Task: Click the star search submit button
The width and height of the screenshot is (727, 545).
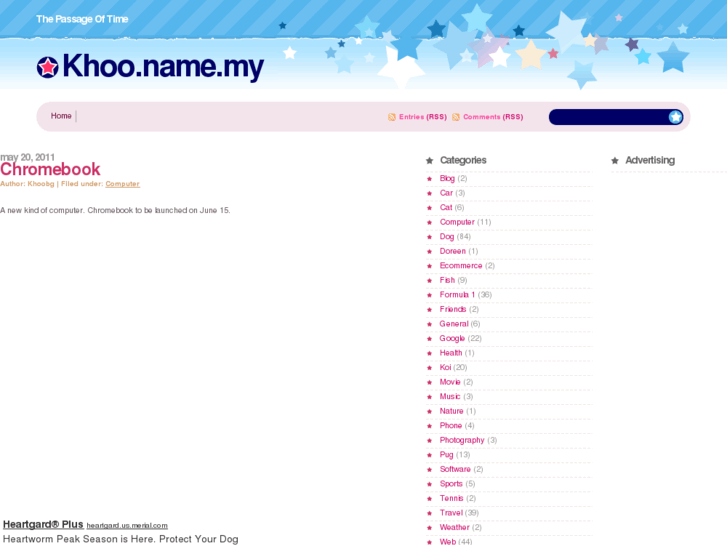Action: tap(675, 117)
